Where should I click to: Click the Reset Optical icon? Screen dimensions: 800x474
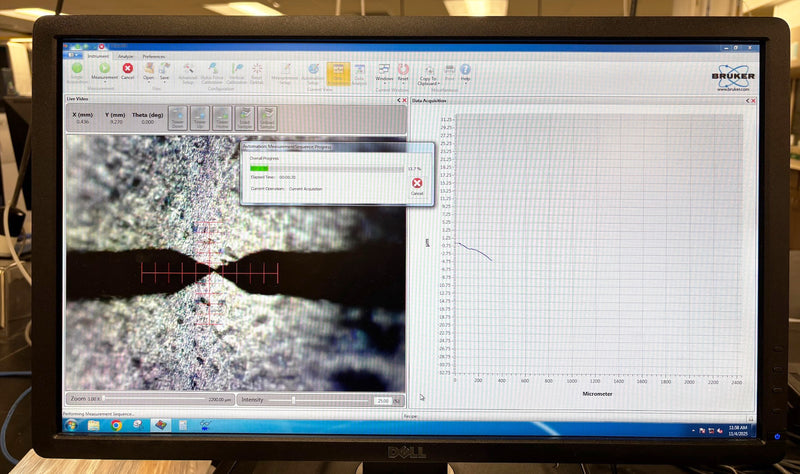point(257,69)
